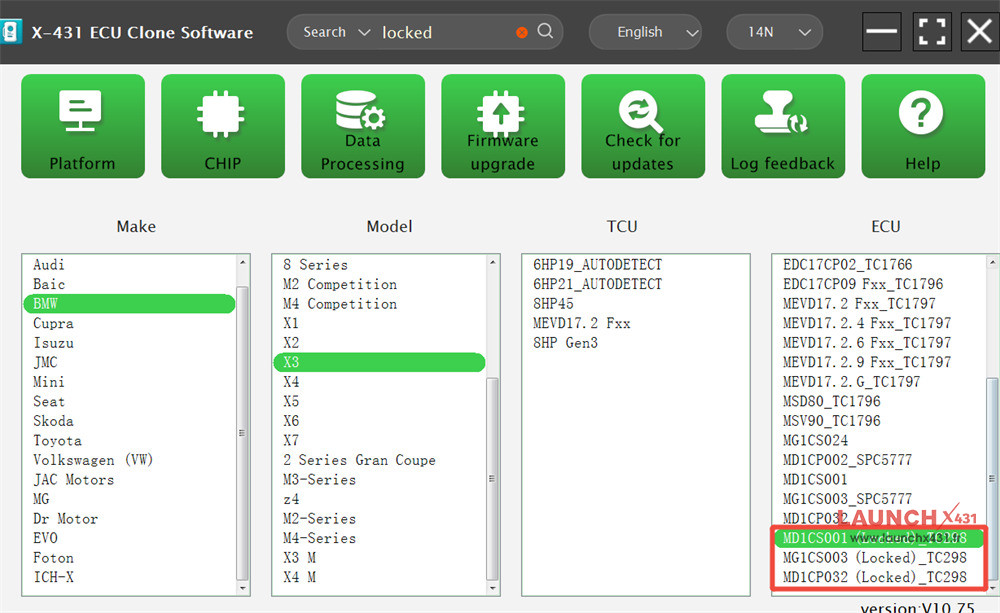Select 6HP19_AUTODETECT TCU
1000x613 pixels.
click(598, 265)
